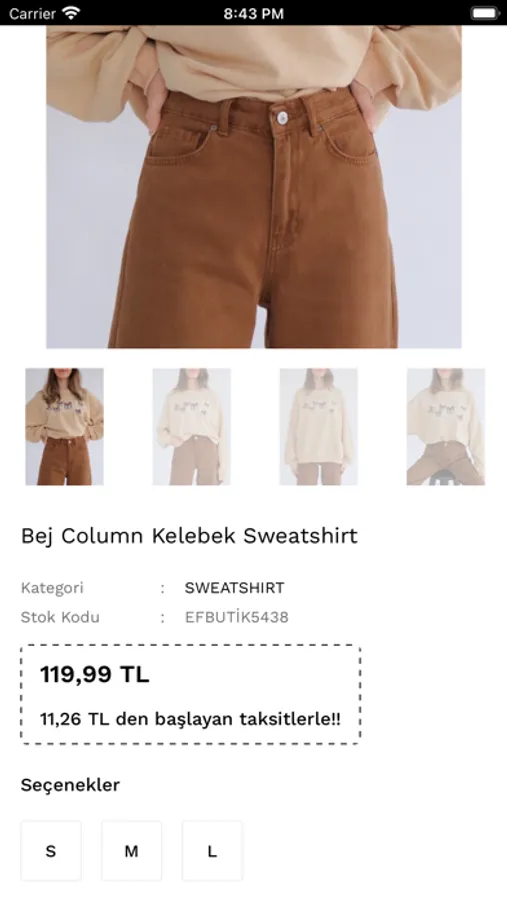This screenshot has height=900, width=507.
Task: Open installment info starting from 11,26 TL
Action: coord(190,719)
